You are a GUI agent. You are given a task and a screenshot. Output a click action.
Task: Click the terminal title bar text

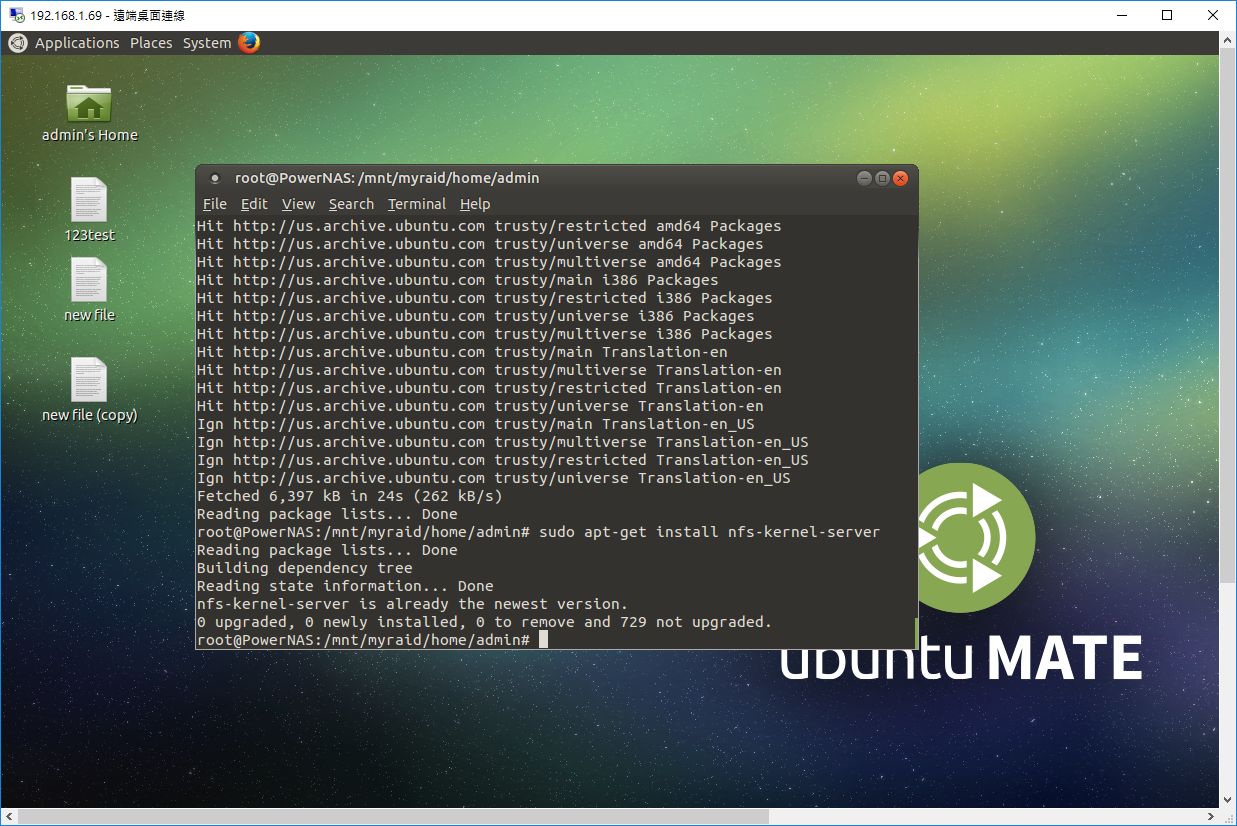pos(387,178)
